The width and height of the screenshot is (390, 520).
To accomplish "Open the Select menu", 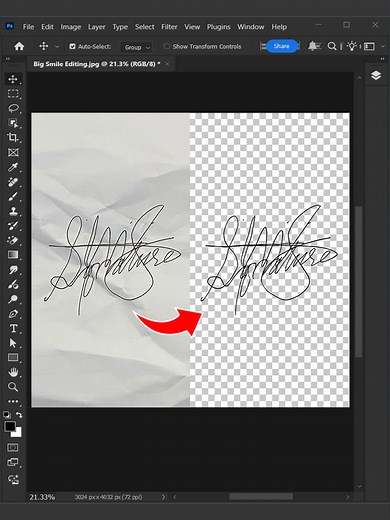I will [144, 27].
